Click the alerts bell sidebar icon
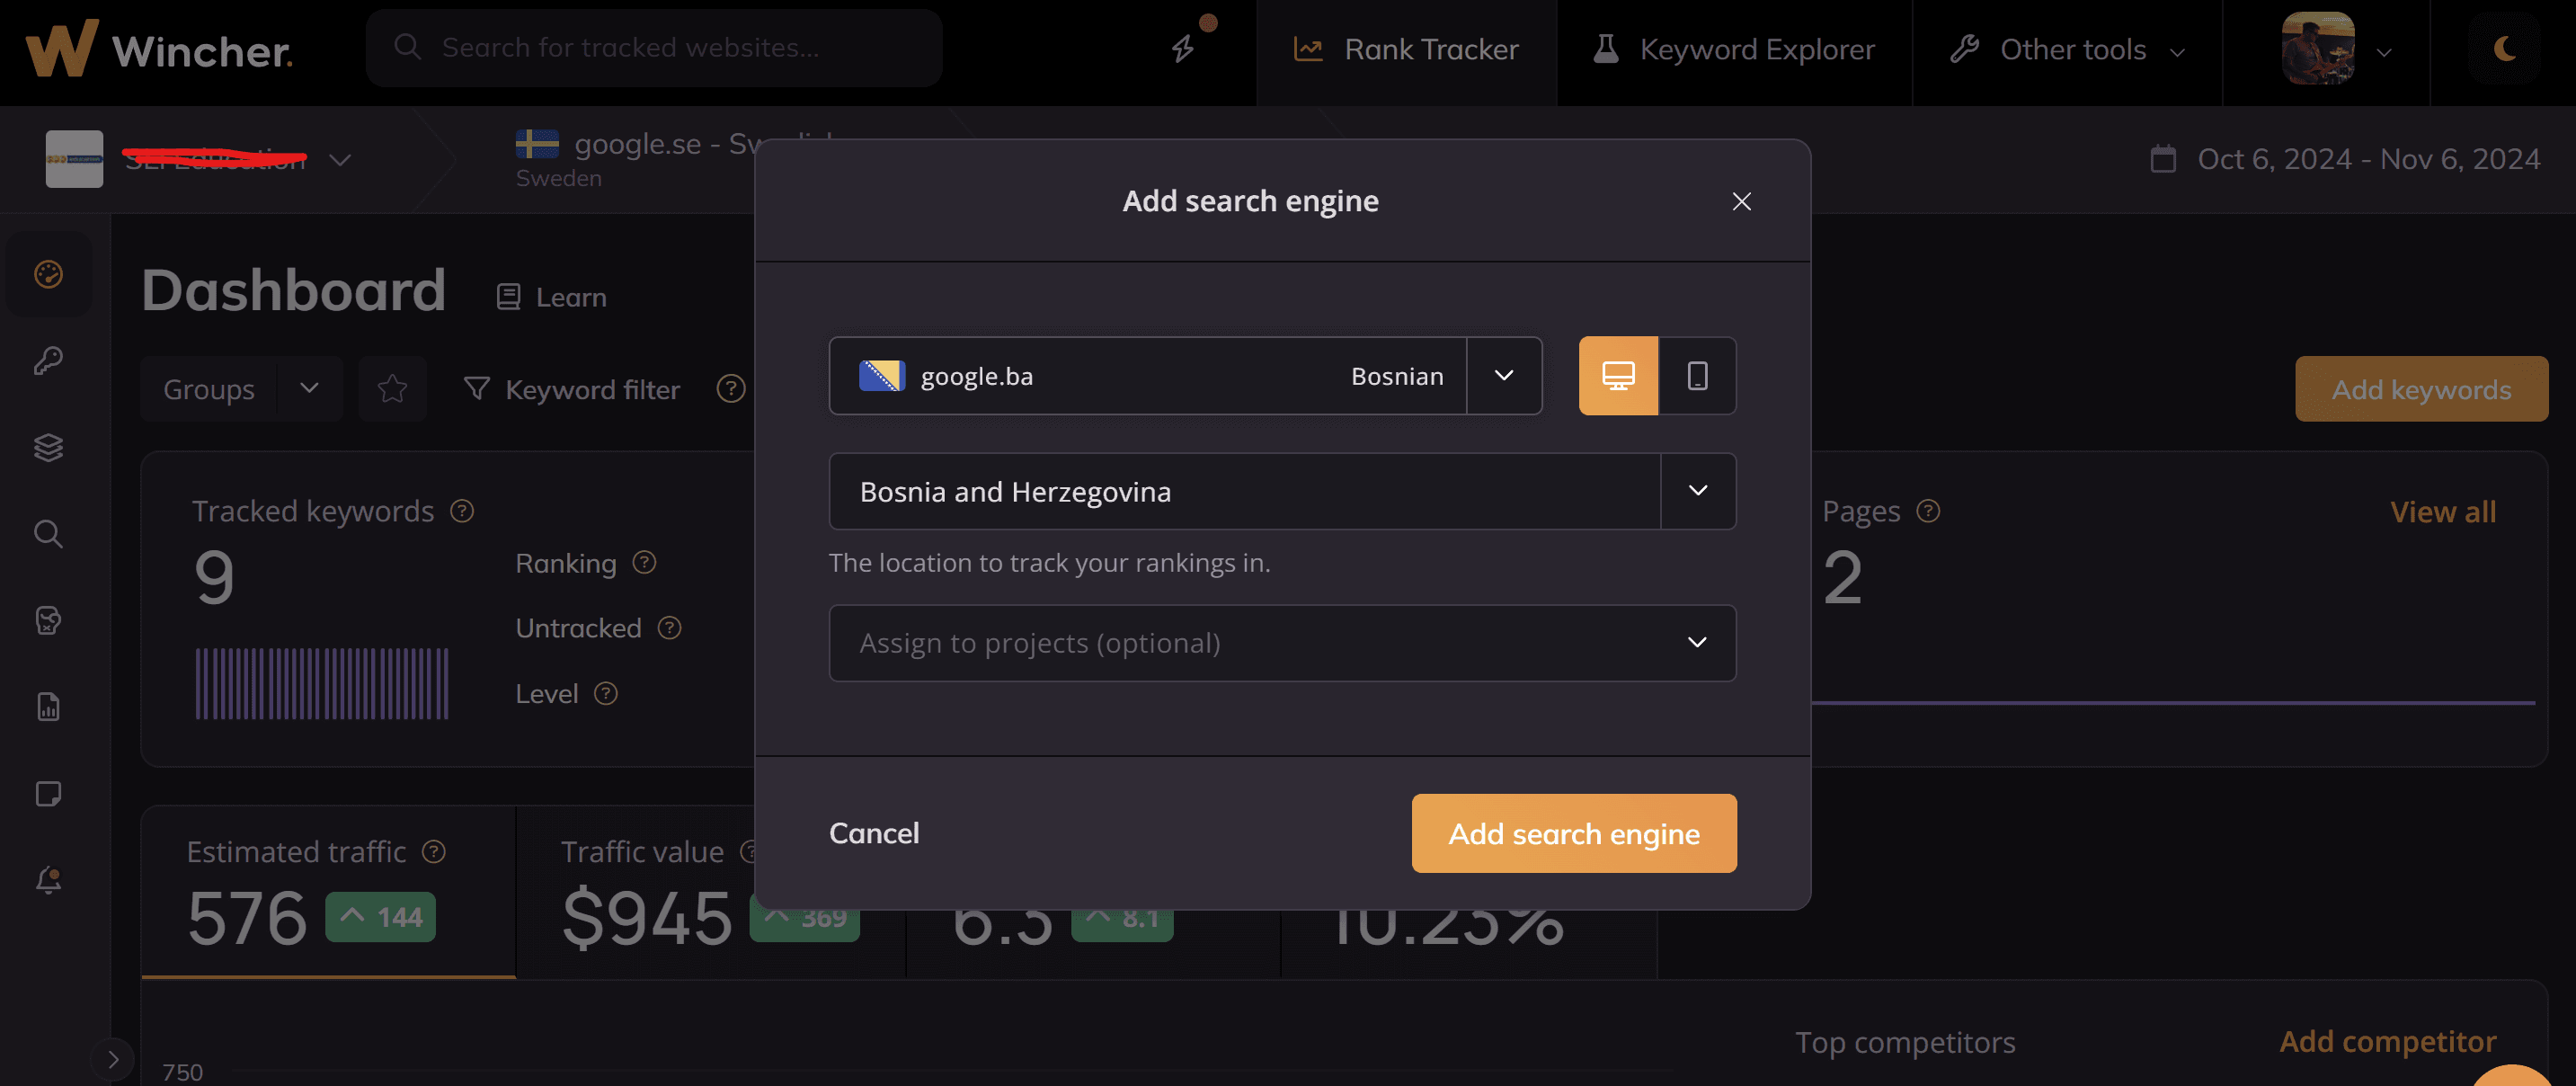This screenshot has height=1086, width=2576. coord(48,880)
